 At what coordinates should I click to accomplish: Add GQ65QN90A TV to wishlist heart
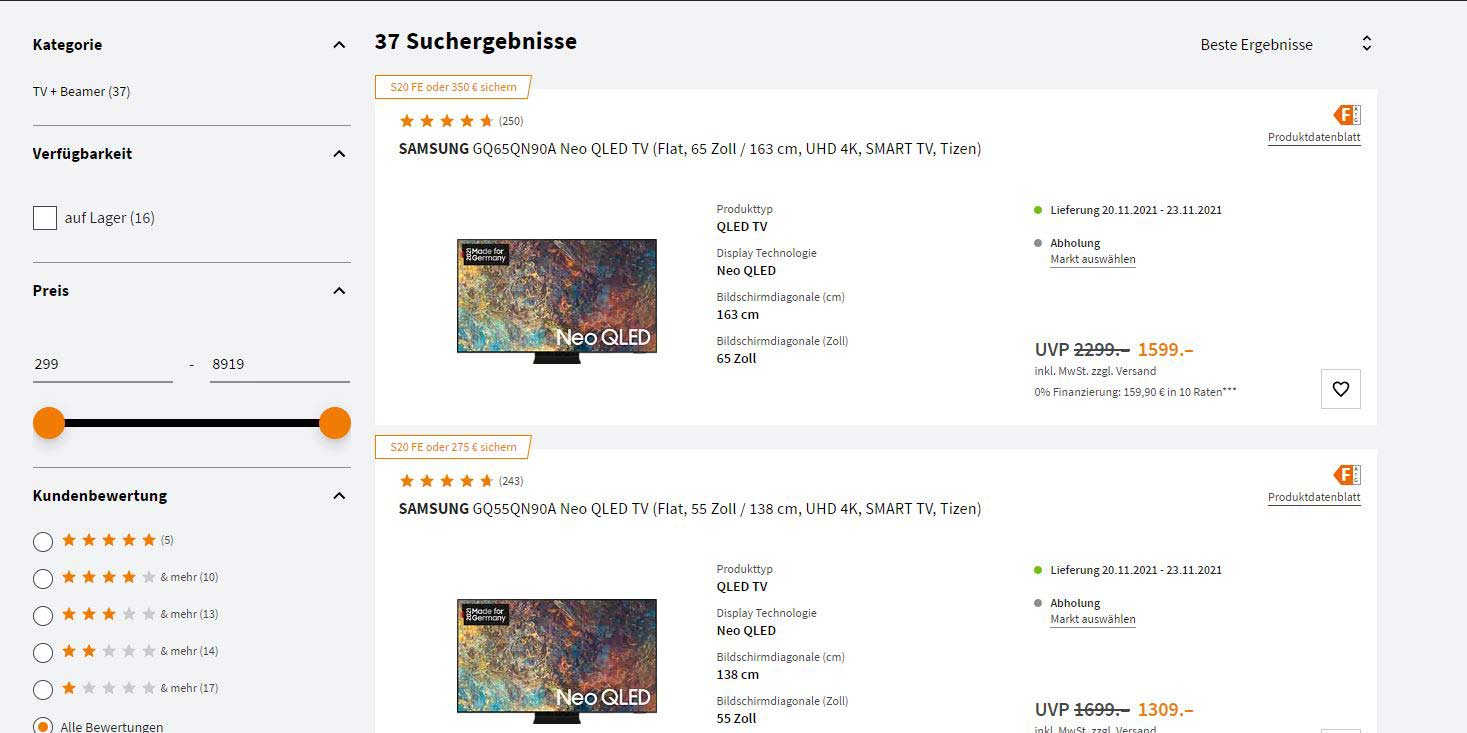[x=1340, y=389]
